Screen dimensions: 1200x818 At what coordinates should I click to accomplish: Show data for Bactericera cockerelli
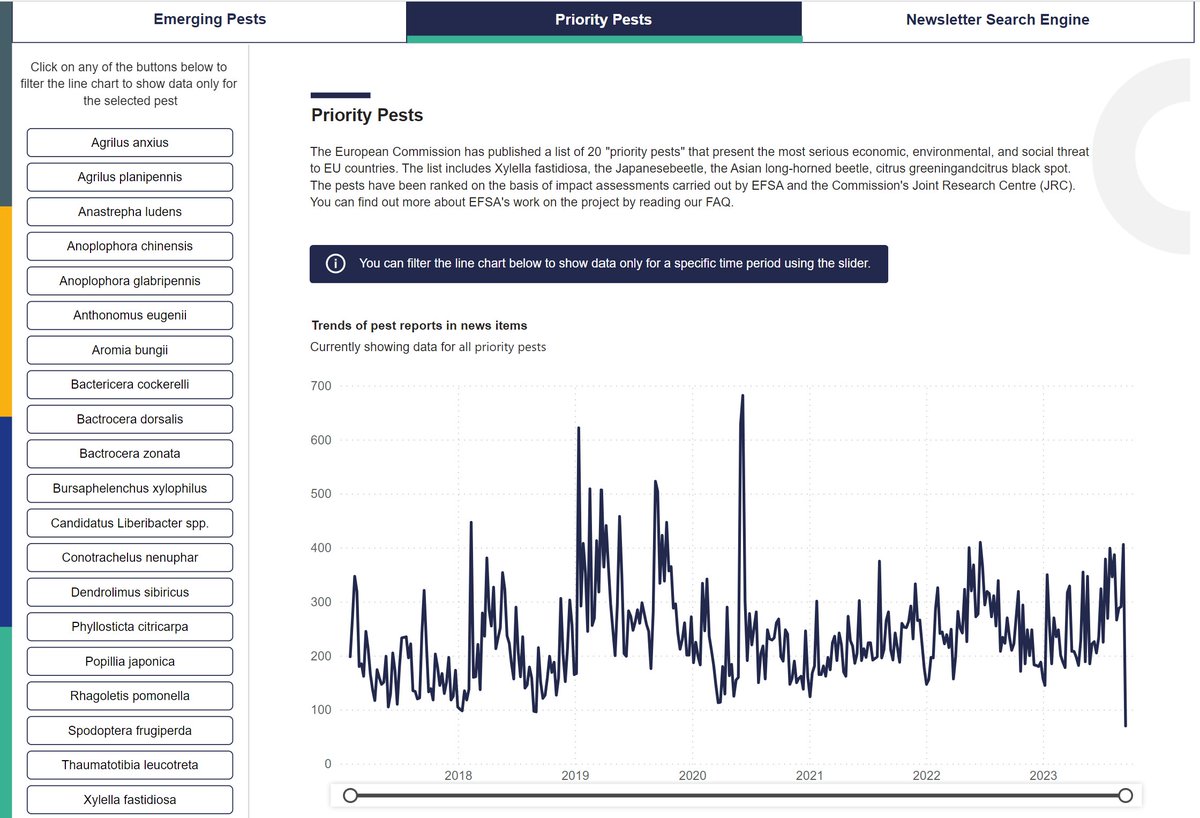(x=130, y=384)
